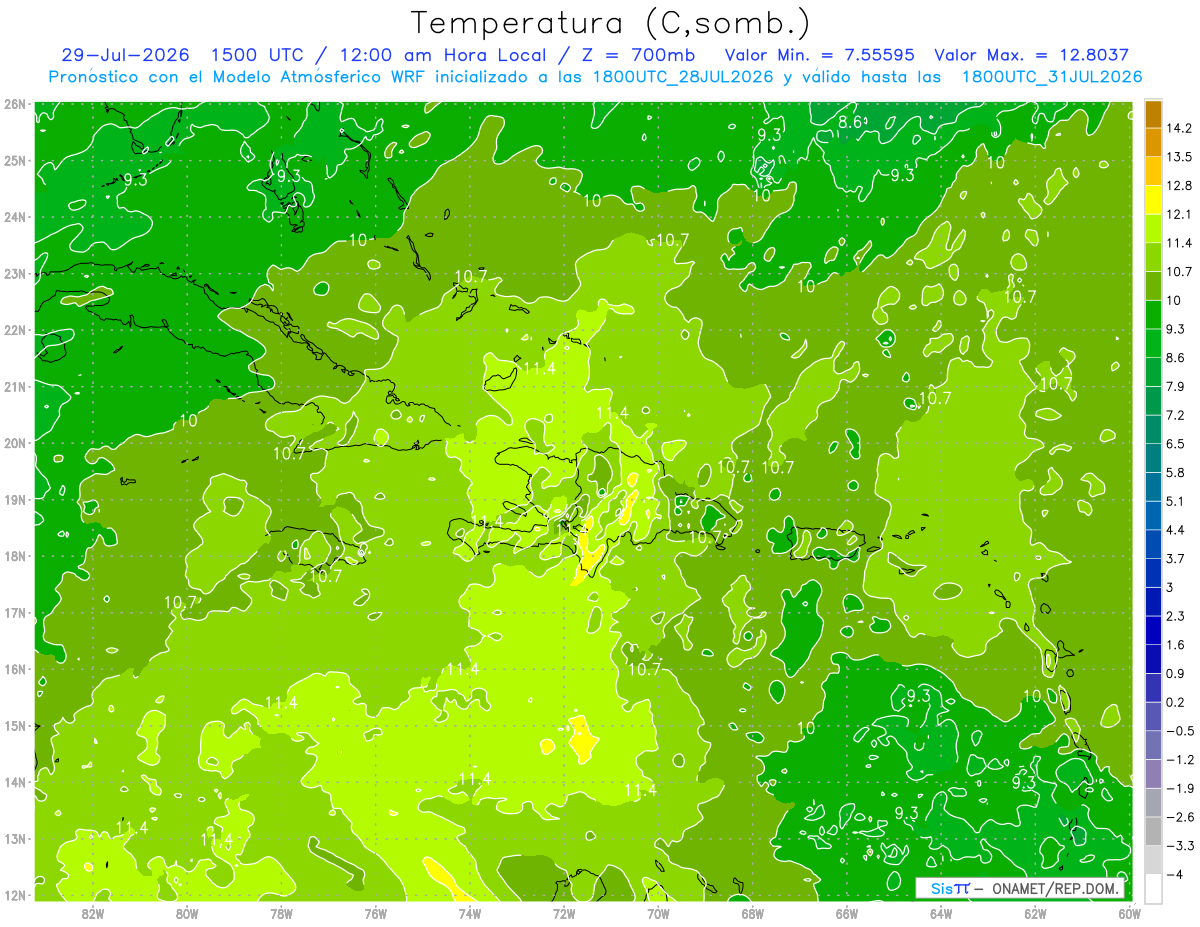Image resolution: width=1200 pixels, height=927 pixels.
Task: Click the yellow swatch between 12.1 and 12.8
Action: coord(1153,200)
